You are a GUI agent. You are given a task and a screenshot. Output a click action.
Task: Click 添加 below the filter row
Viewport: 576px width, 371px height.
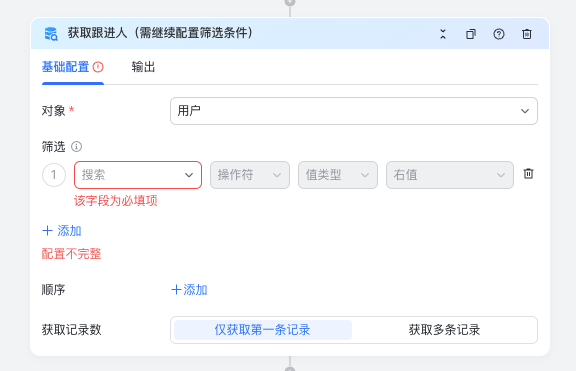tap(62, 231)
